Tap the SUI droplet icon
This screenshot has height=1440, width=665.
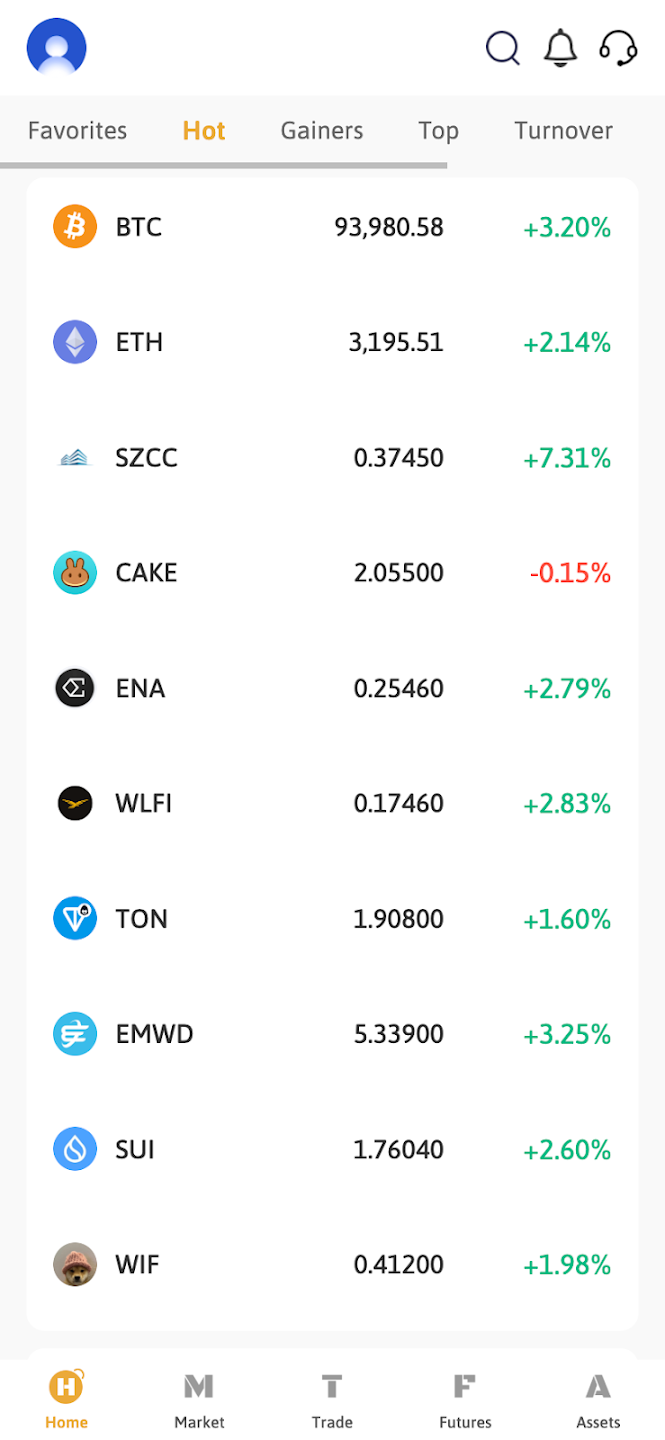(x=75, y=1149)
